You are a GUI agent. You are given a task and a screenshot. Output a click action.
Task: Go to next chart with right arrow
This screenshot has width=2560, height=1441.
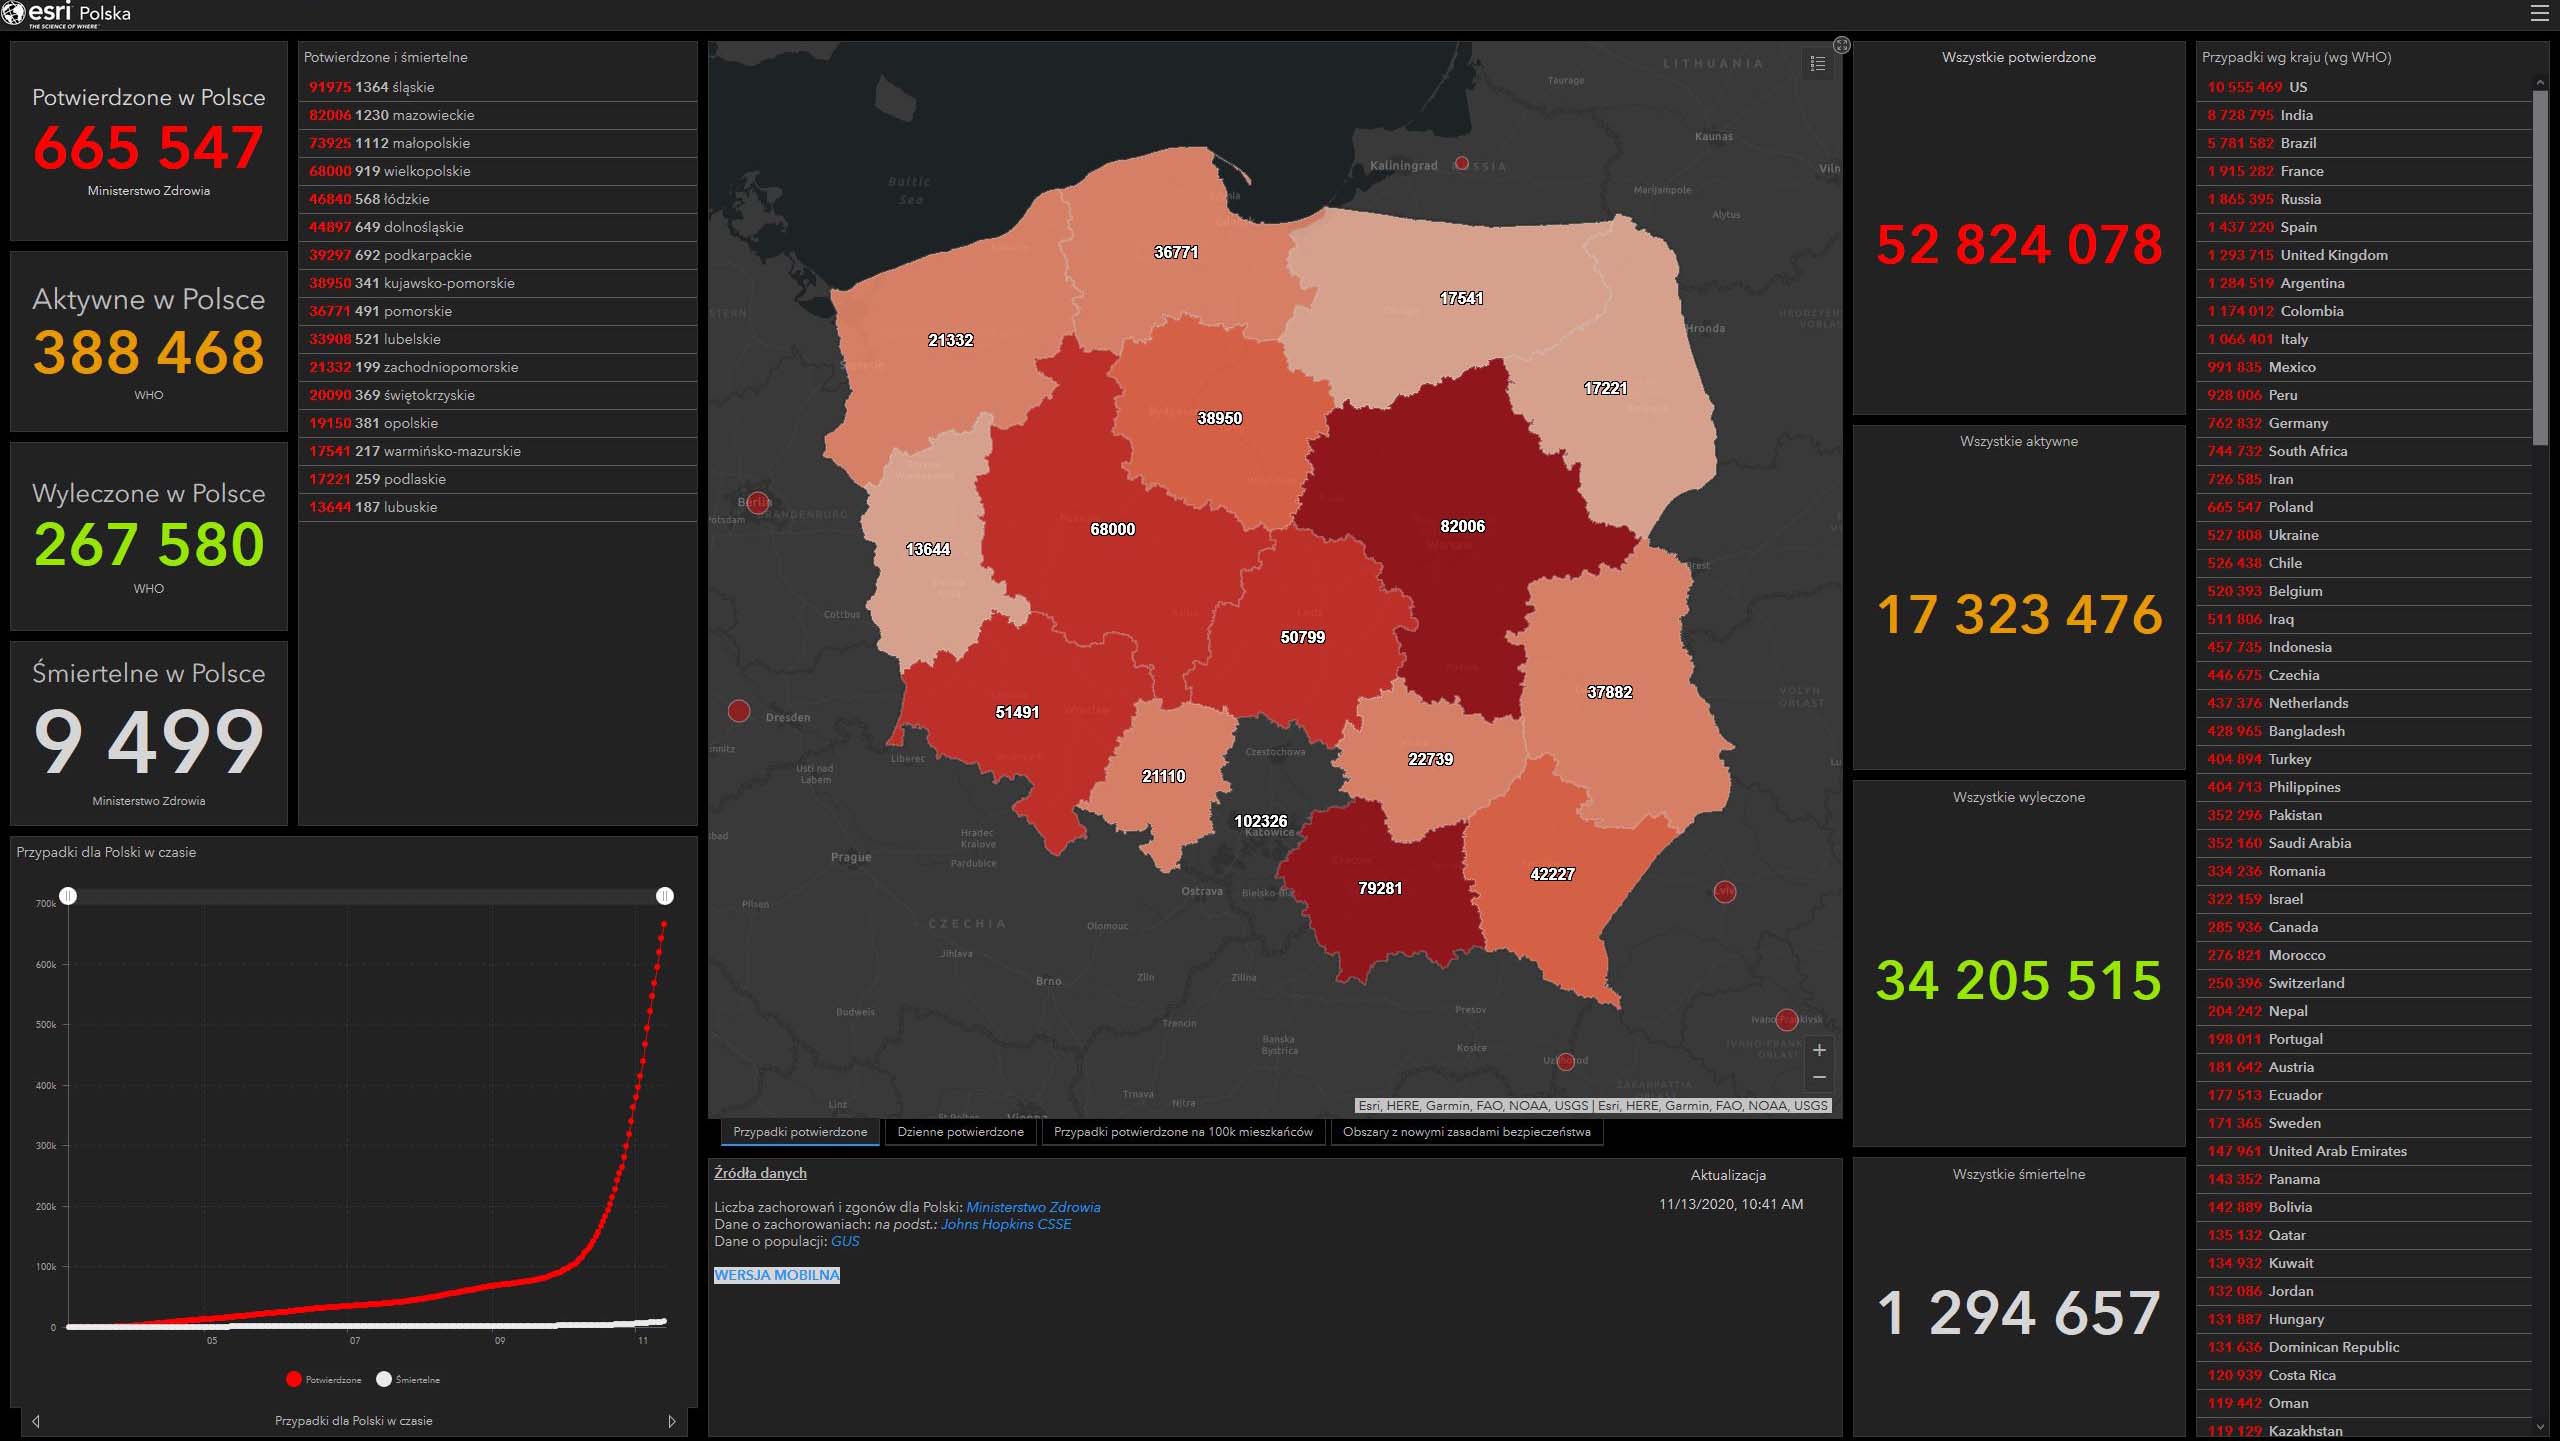[x=672, y=1421]
